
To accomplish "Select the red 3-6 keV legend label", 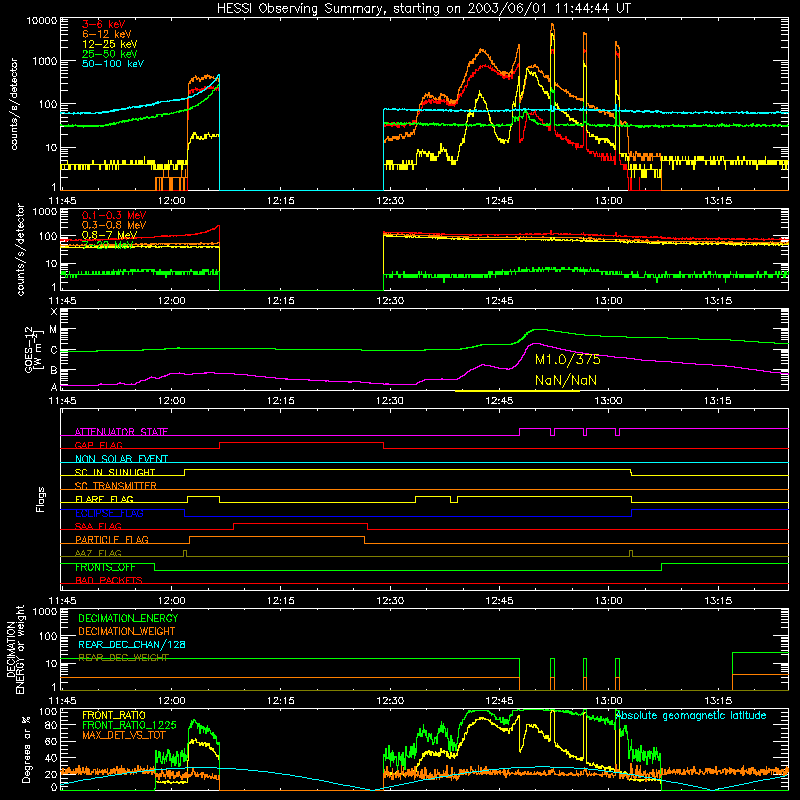I will click(104, 24).
